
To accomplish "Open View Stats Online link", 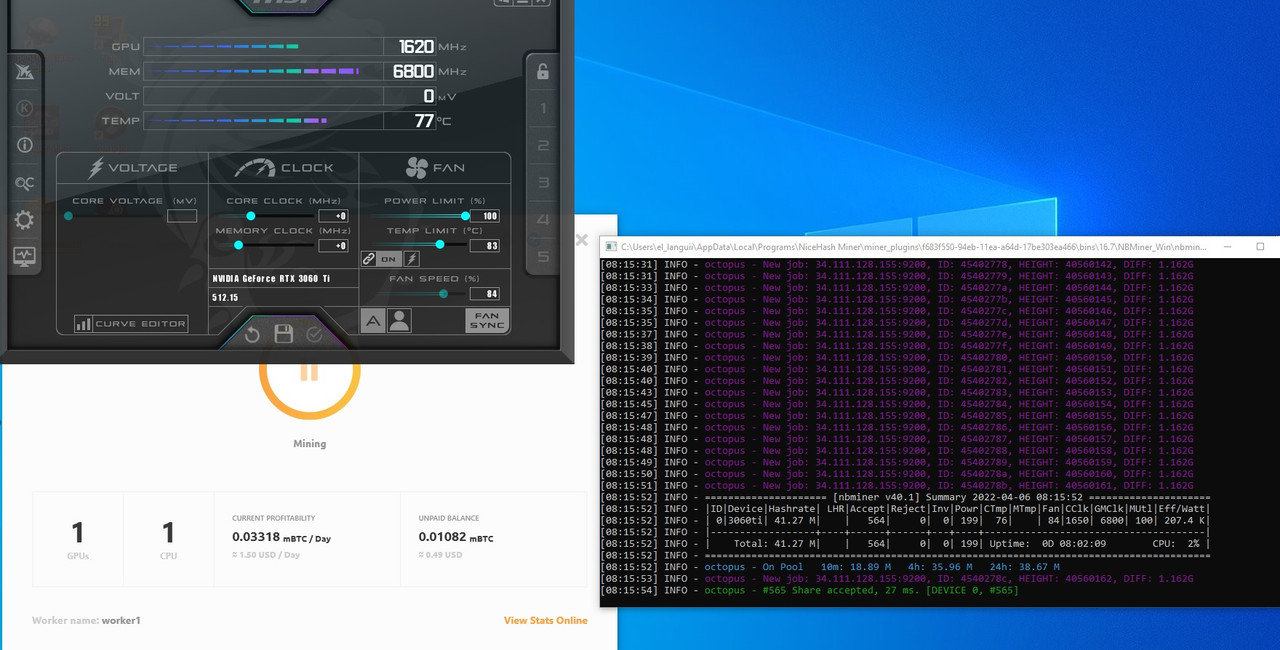I will [x=545, y=620].
